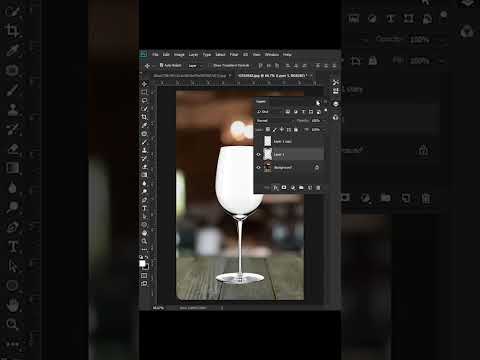The image size is (480, 360).
Task: Create a new group folder icon
Action: click(x=301, y=188)
